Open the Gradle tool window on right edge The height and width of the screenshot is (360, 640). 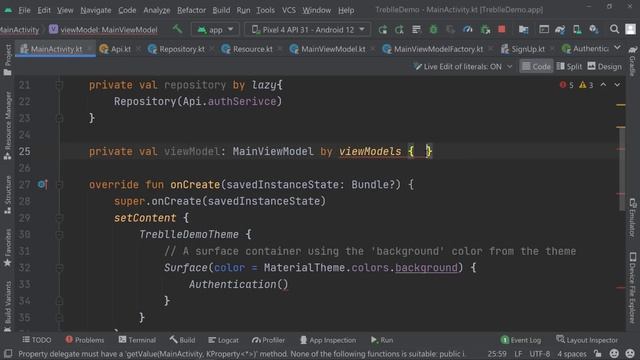coord(633,60)
